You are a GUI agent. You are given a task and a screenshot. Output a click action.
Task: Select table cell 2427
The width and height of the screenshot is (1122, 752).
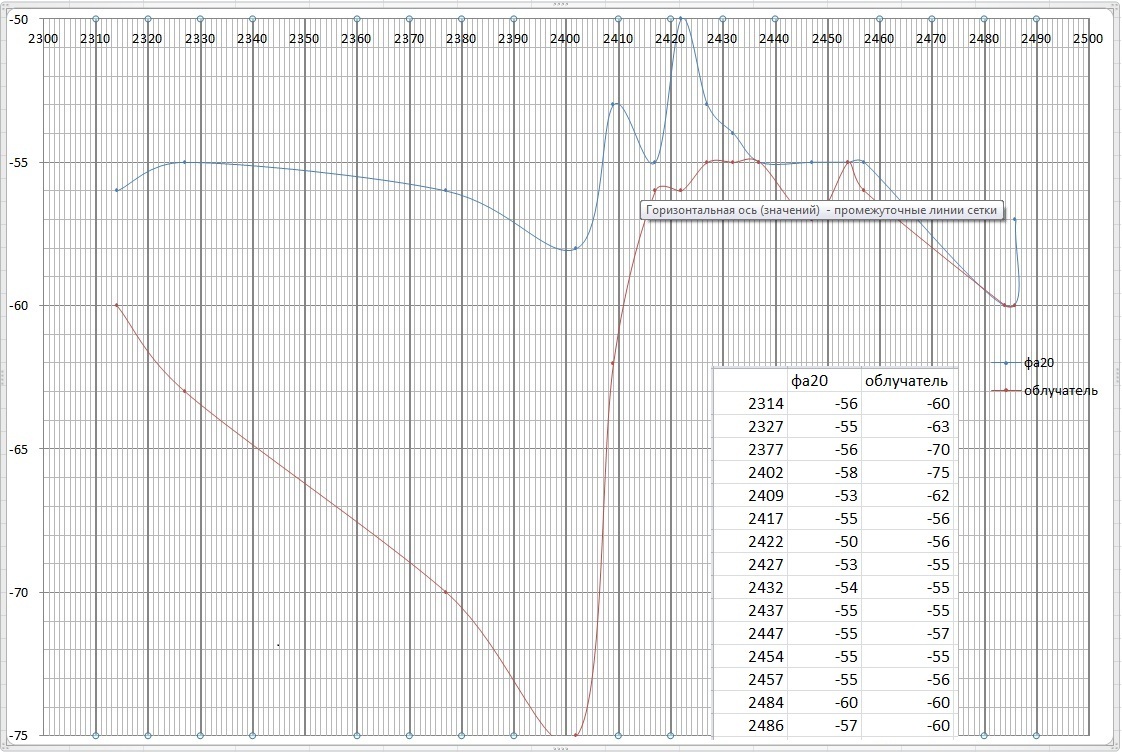coord(766,565)
